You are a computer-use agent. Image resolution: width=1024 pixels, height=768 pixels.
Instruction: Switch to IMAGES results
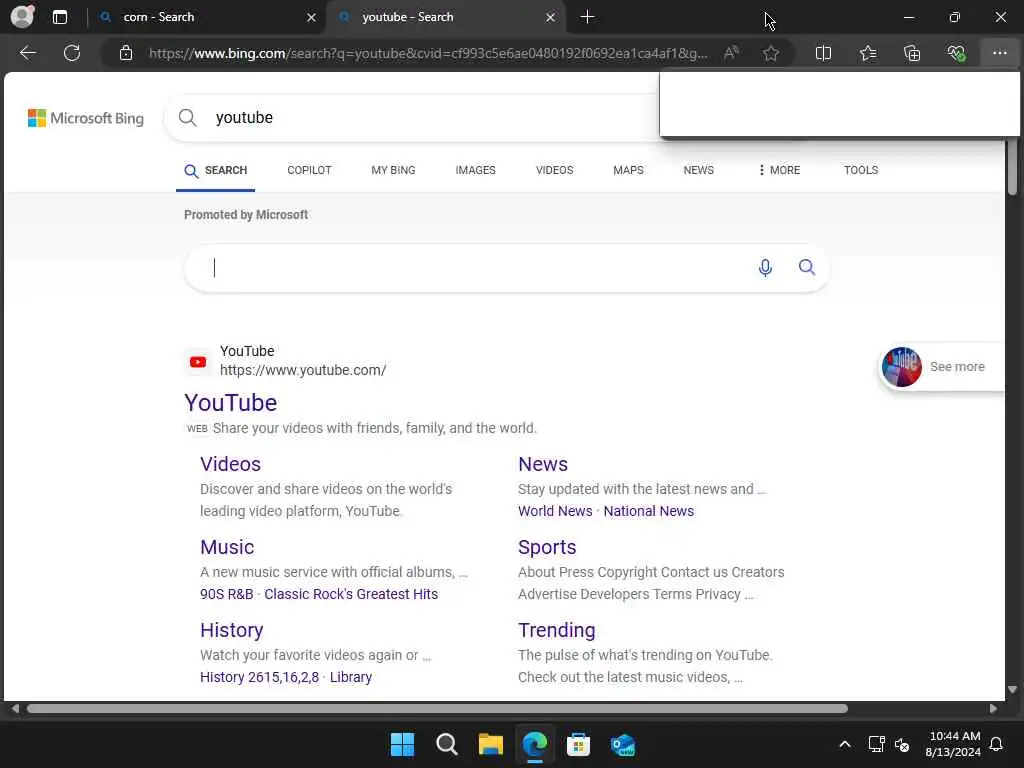(475, 170)
